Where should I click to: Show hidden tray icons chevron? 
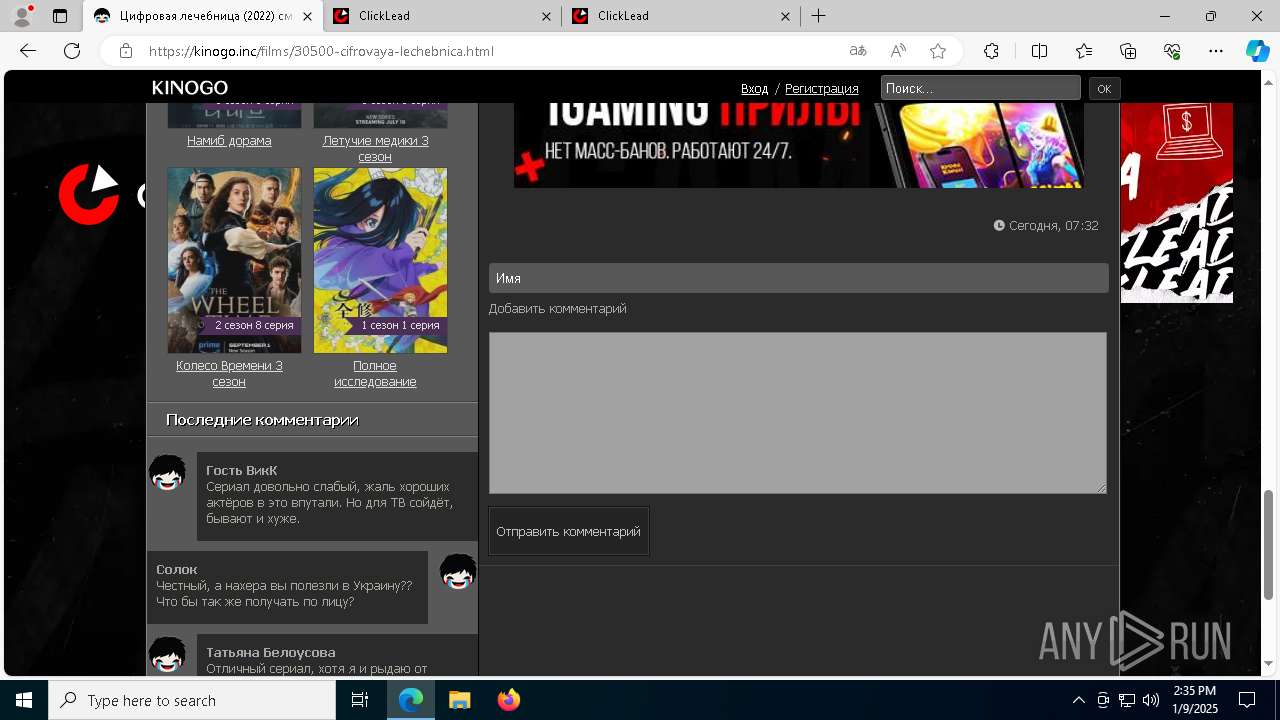point(1078,700)
